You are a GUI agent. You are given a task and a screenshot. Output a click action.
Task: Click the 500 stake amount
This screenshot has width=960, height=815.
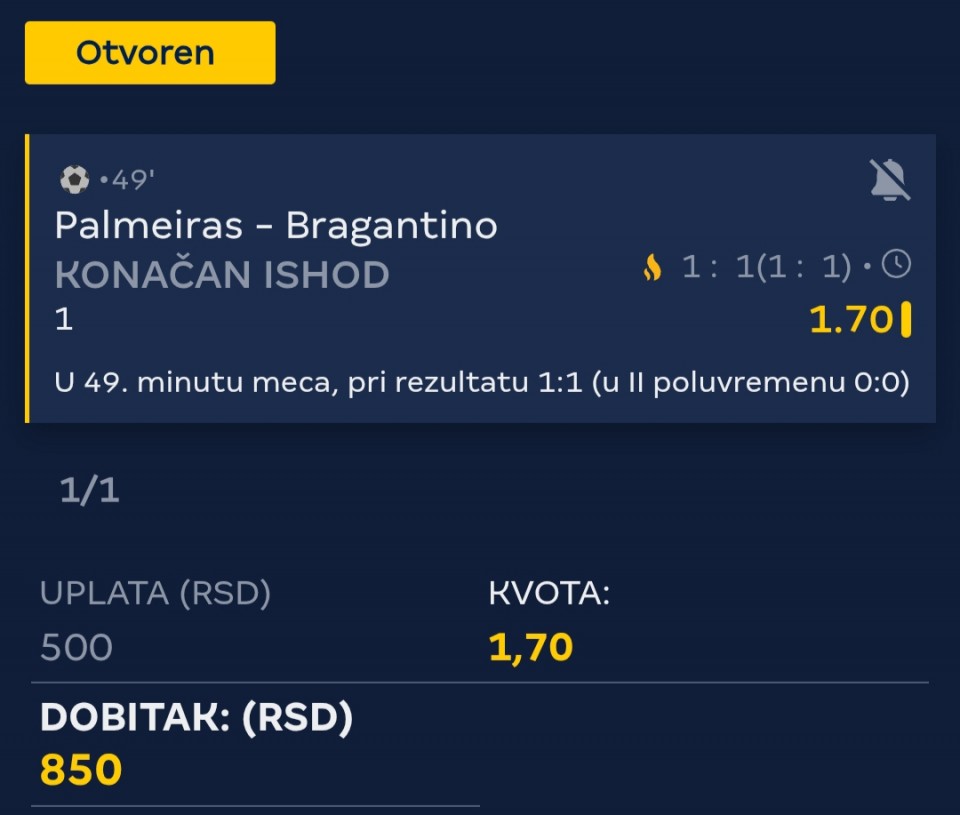[x=76, y=647]
